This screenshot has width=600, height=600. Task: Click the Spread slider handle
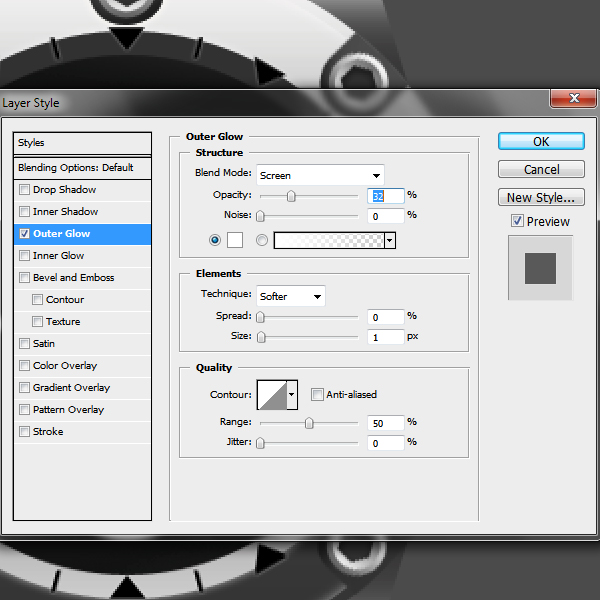[x=260, y=317]
